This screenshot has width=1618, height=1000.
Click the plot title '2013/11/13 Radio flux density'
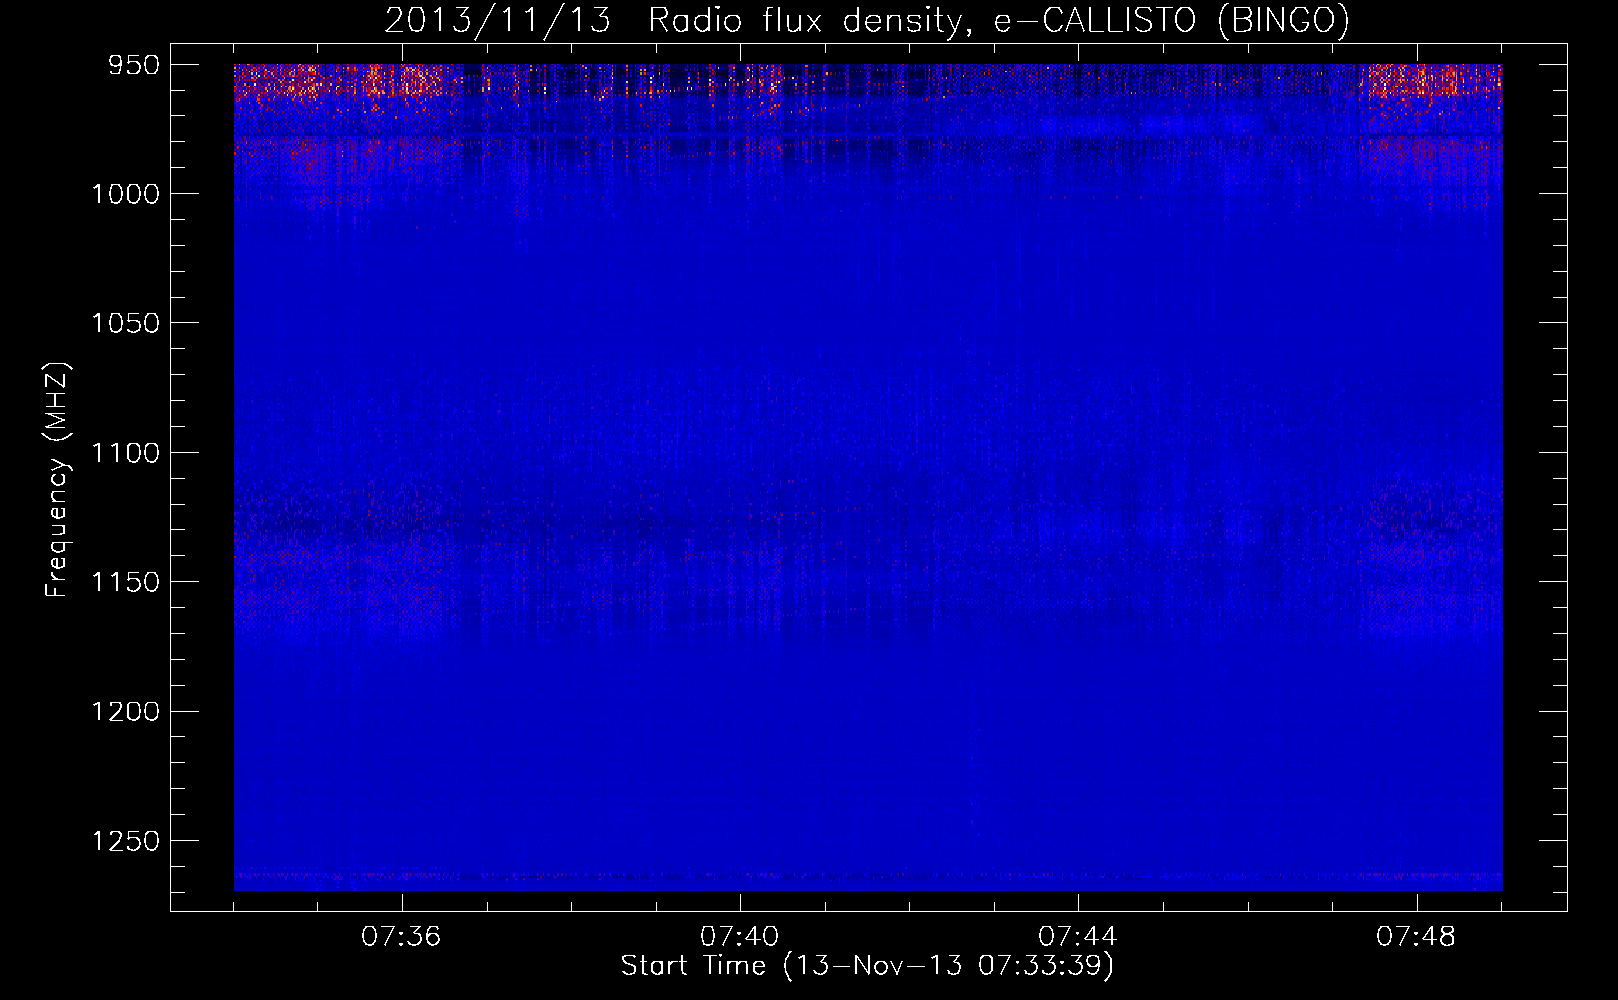pos(866,20)
